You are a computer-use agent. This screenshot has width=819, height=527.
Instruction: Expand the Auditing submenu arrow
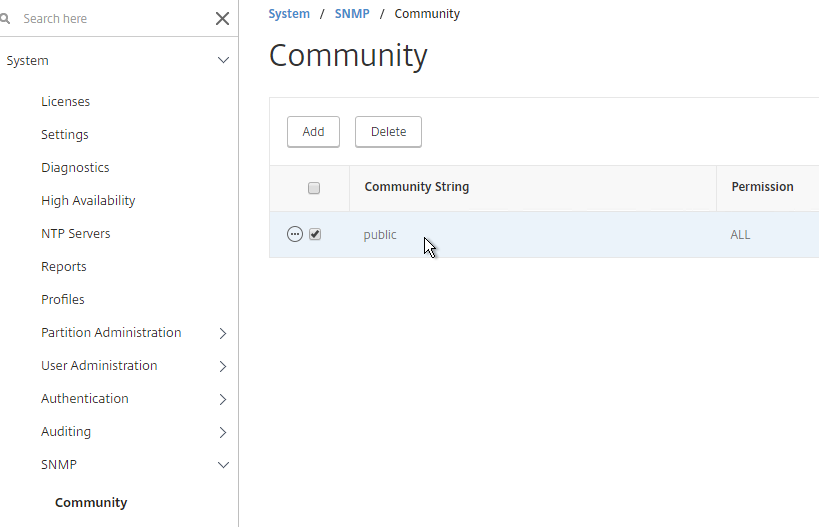click(x=223, y=432)
